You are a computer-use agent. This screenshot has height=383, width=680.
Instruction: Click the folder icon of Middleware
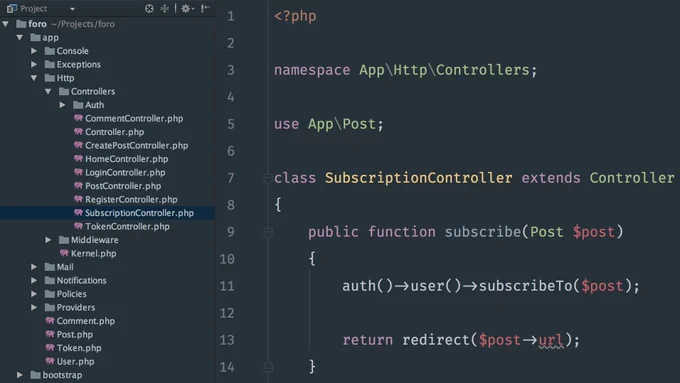tap(64, 239)
